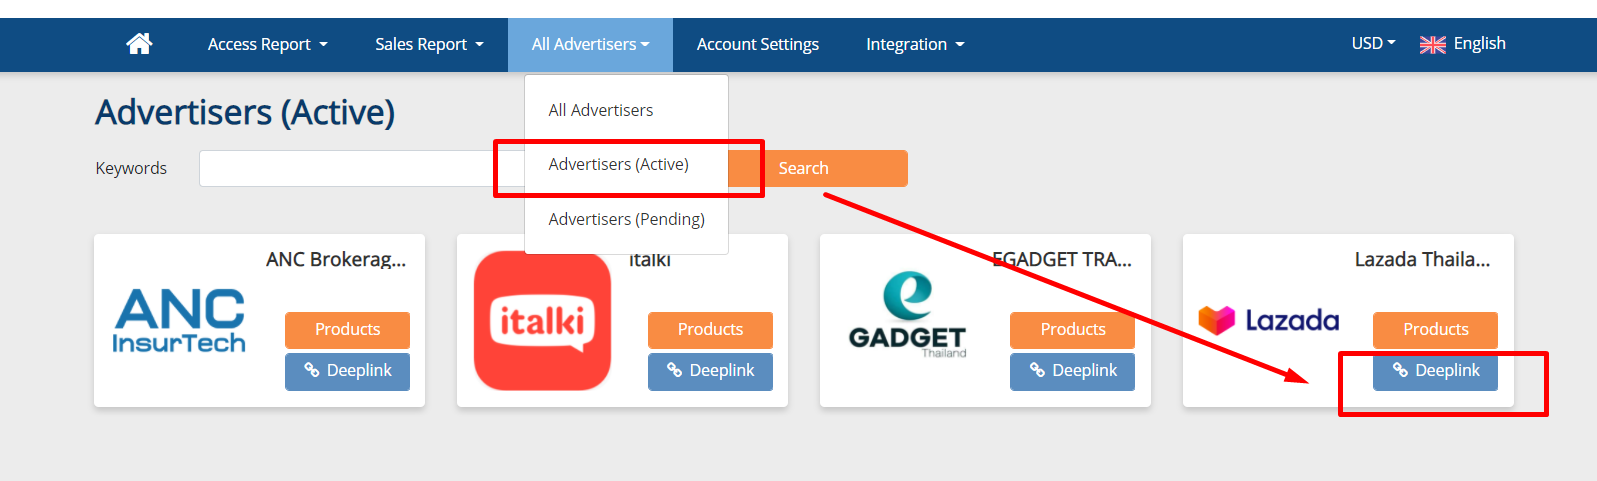Expand the Access Report dropdown
Screen dimensions: 1597x481
tap(267, 44)
